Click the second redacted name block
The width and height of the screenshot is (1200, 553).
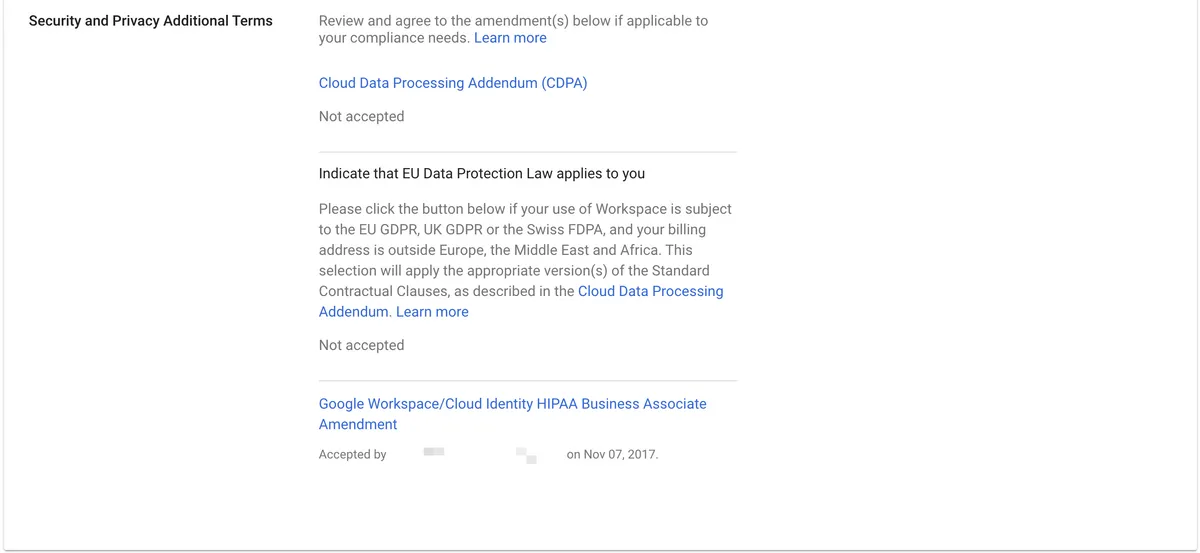[x=527, y=456]
